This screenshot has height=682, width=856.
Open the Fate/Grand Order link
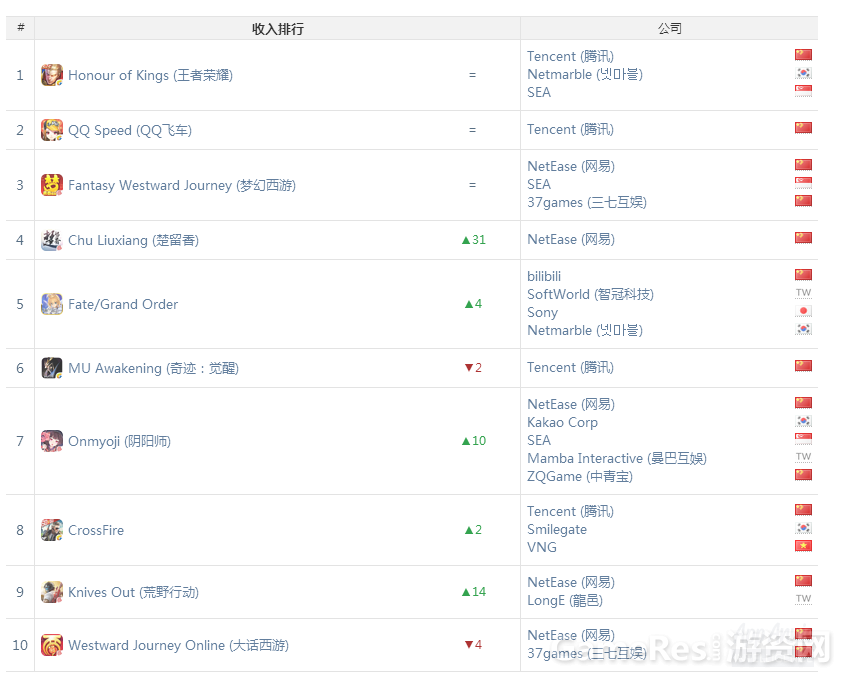(x=123, y=304)
